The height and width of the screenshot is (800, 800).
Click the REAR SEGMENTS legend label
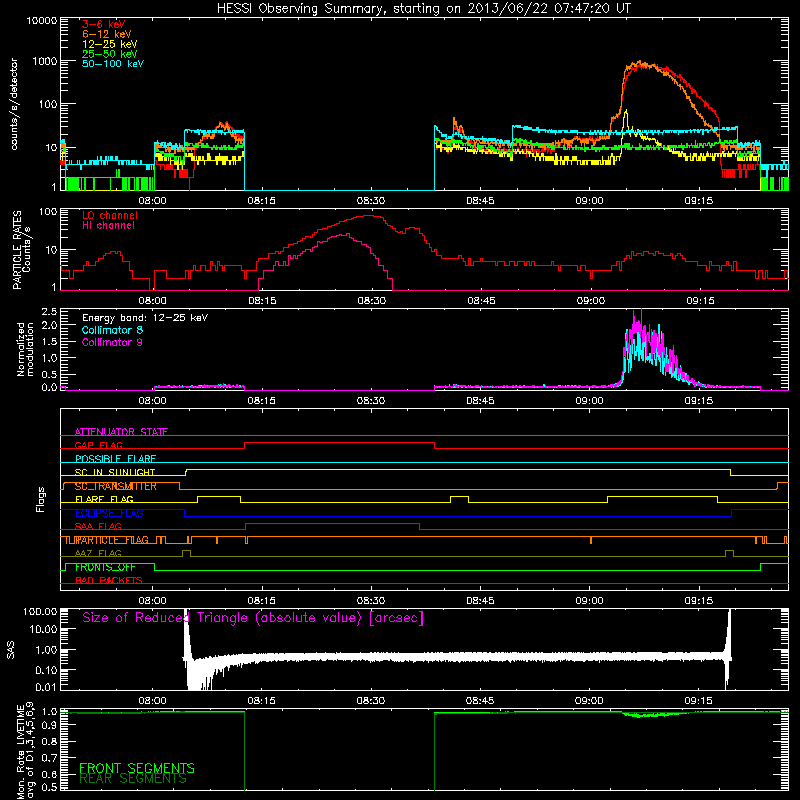tap(133, 779)
